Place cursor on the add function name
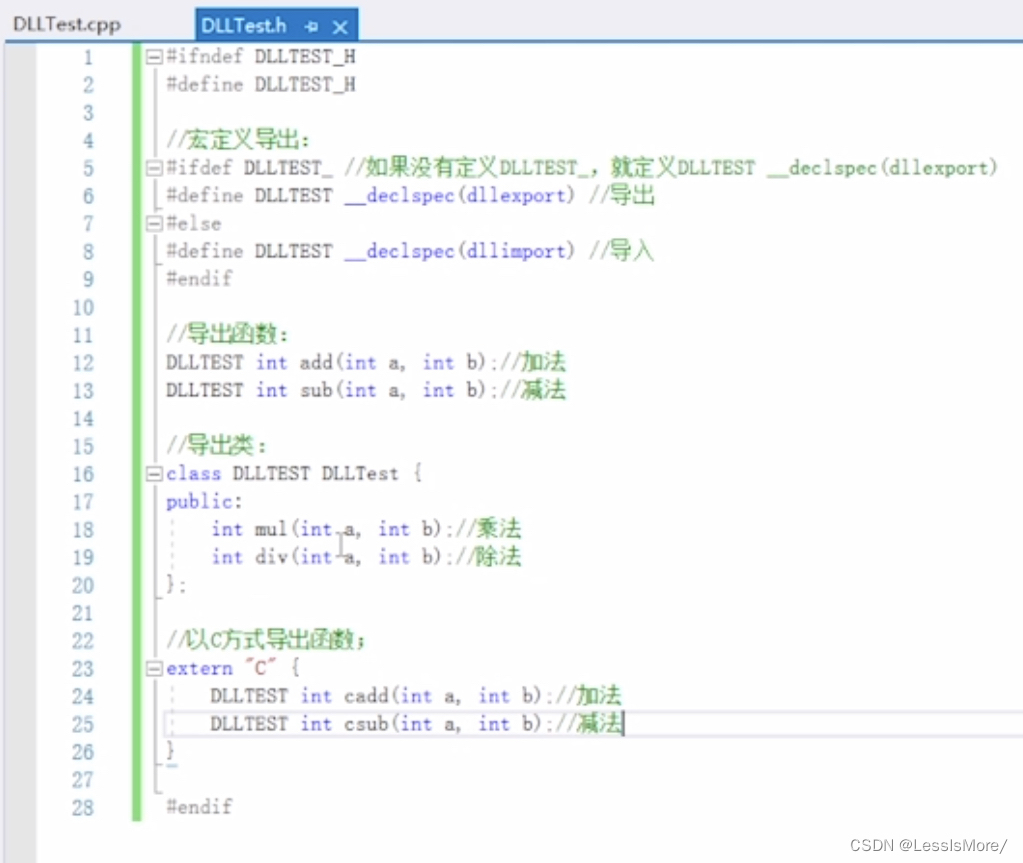Image resolution: width=1023 pixels, height=863 pixels. [x=316, y=362]
